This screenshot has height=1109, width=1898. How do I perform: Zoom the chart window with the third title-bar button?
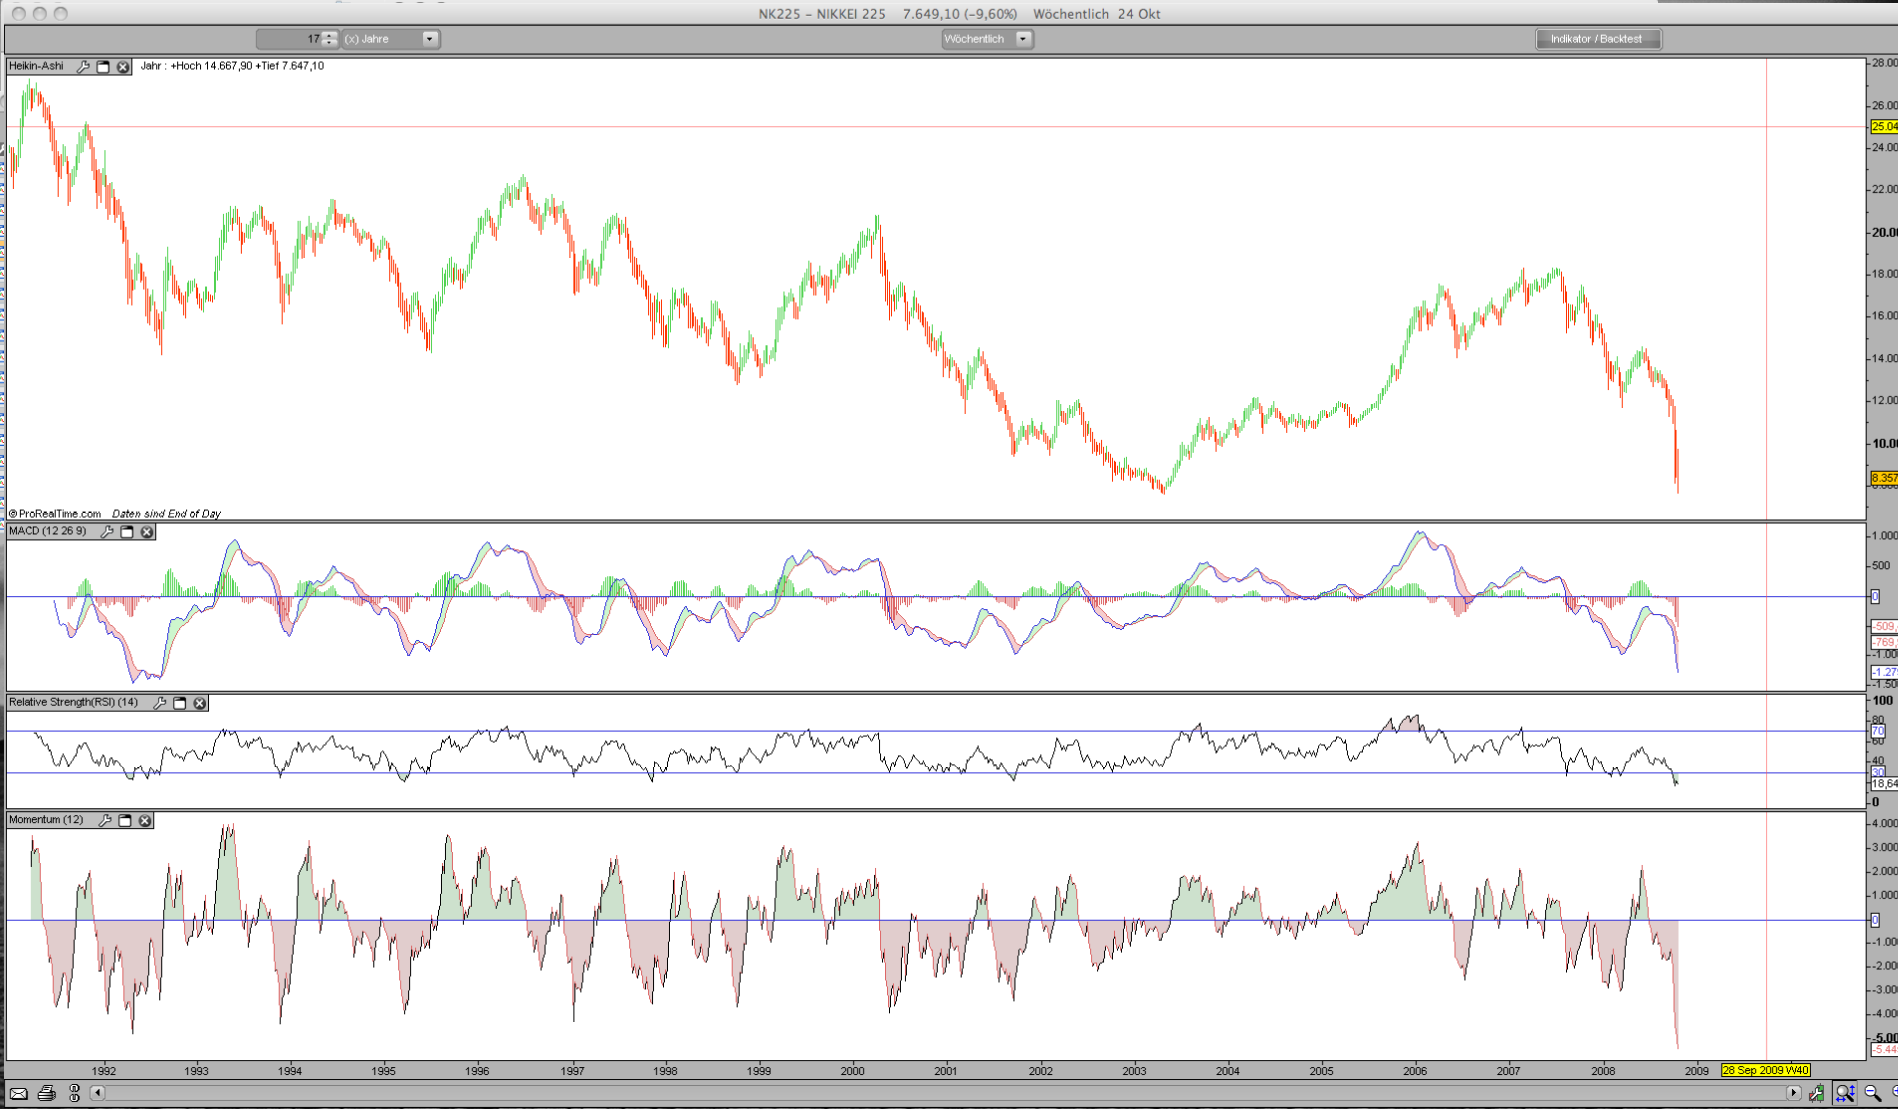tap(61, 14)
